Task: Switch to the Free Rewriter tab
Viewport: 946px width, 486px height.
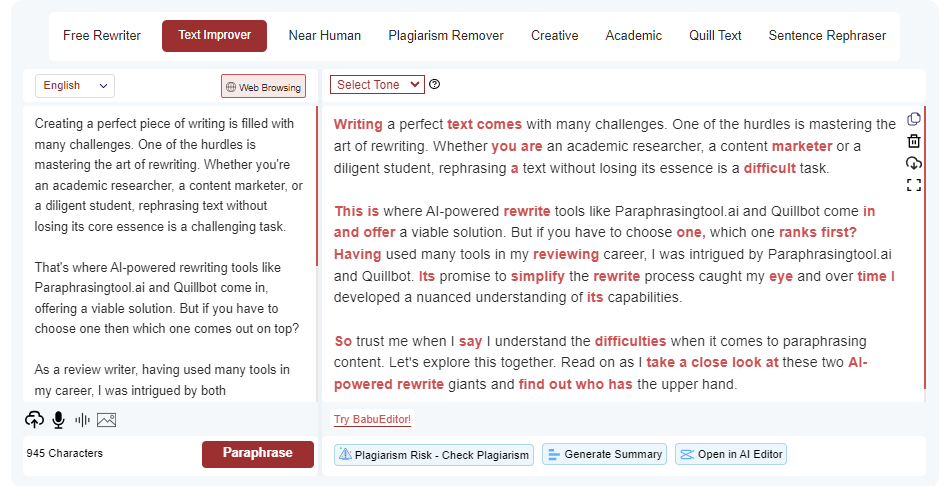Action: pos(102,36)
